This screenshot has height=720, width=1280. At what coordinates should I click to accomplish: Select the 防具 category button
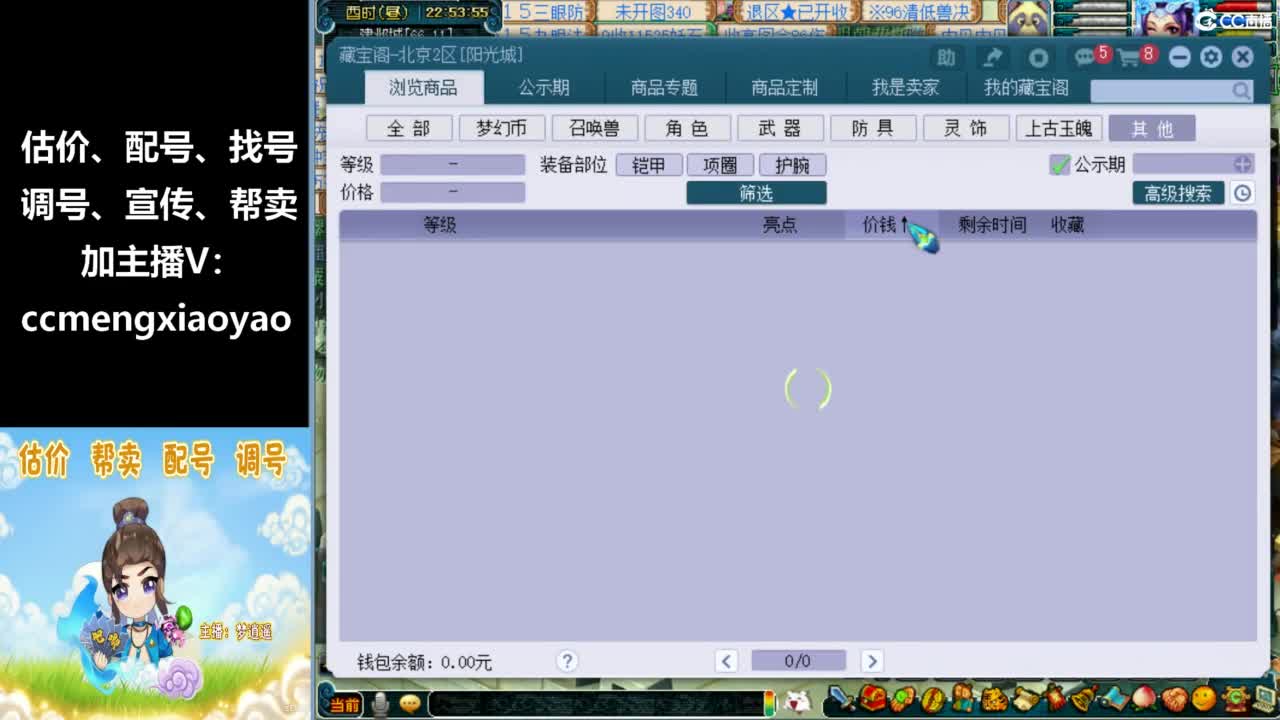pyautogui.click(x=873, y=129)
